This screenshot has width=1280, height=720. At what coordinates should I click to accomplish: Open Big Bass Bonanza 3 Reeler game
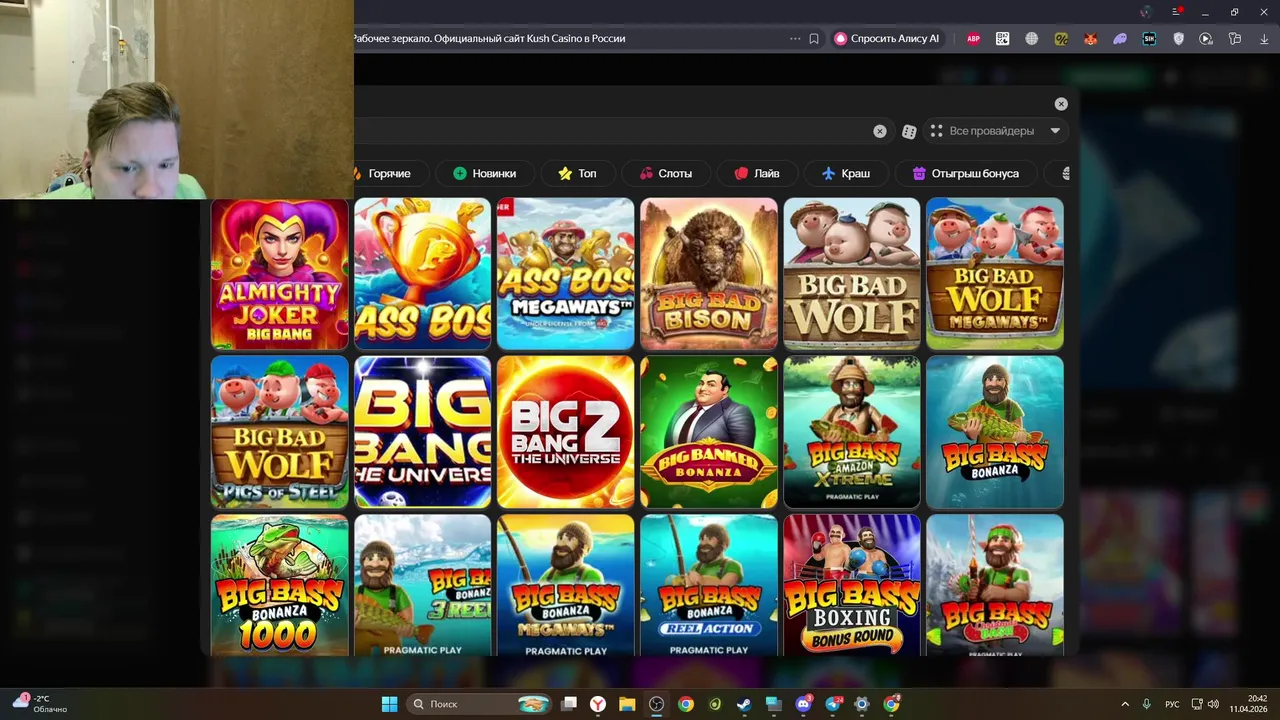(423, 585)
